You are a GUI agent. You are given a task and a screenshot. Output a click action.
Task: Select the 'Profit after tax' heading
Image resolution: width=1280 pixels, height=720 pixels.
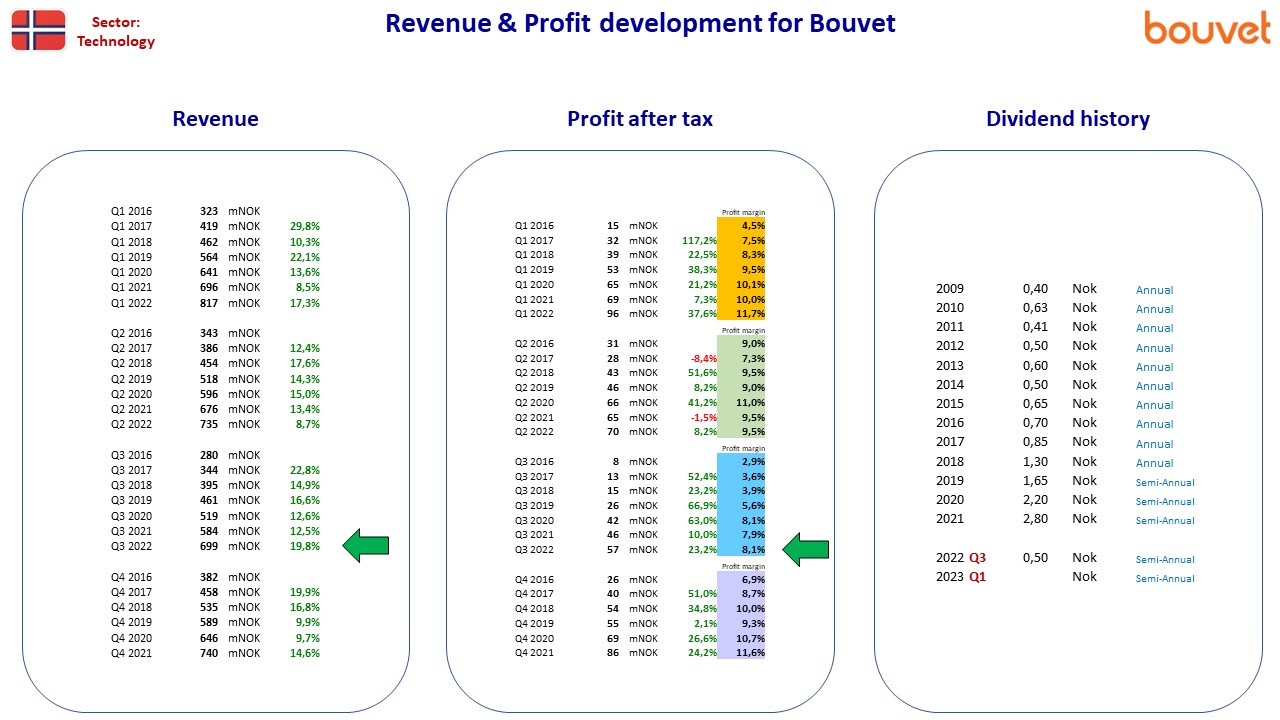[x=640, y=119]
